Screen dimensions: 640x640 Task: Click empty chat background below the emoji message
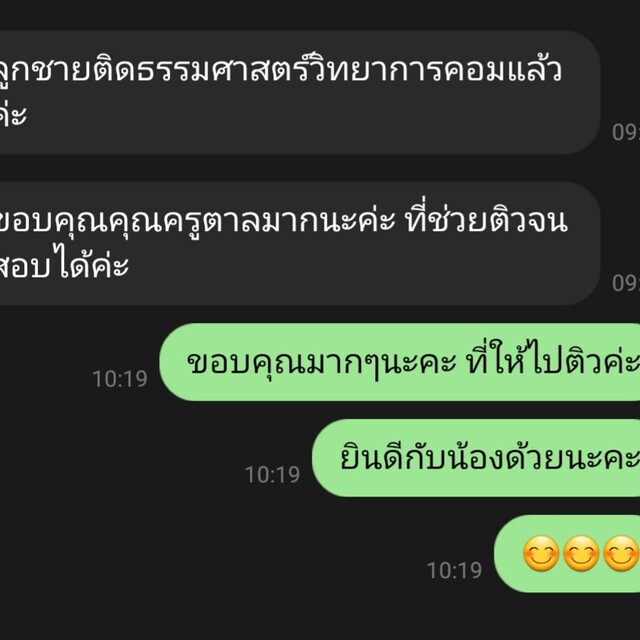click(x=320, y=616)
